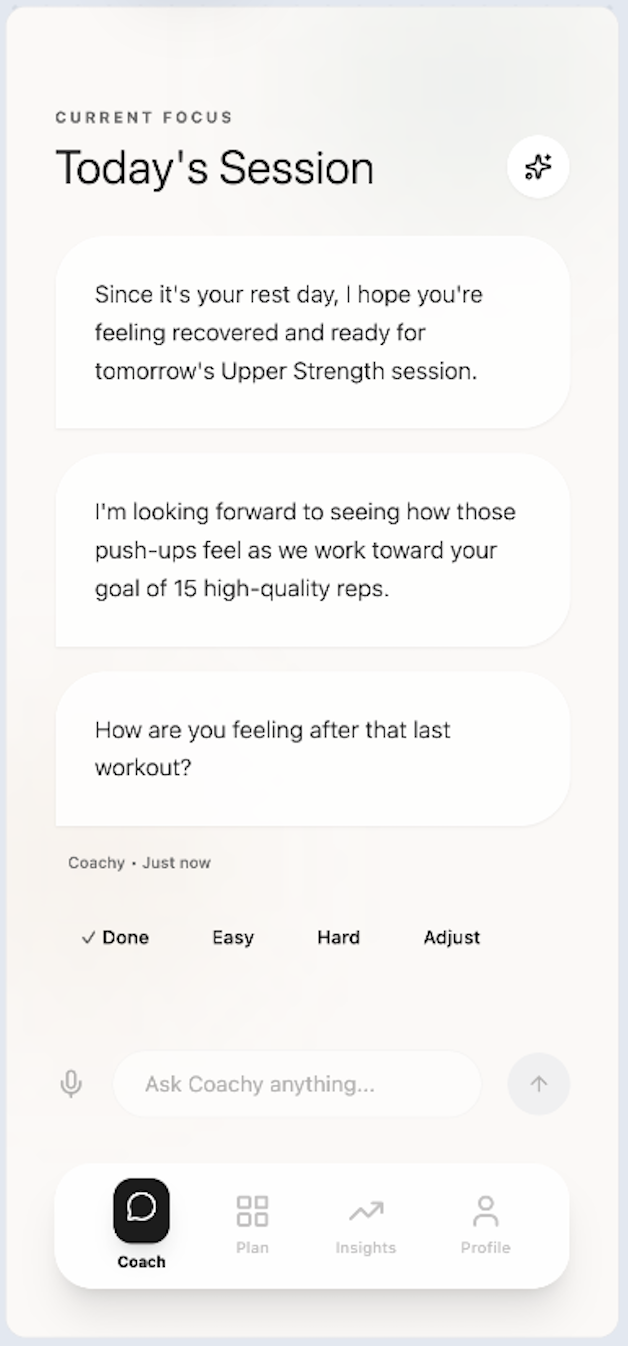Switch to the Profile tab label
This screenshot has height=1346, width=628.
pos(486,1248)
